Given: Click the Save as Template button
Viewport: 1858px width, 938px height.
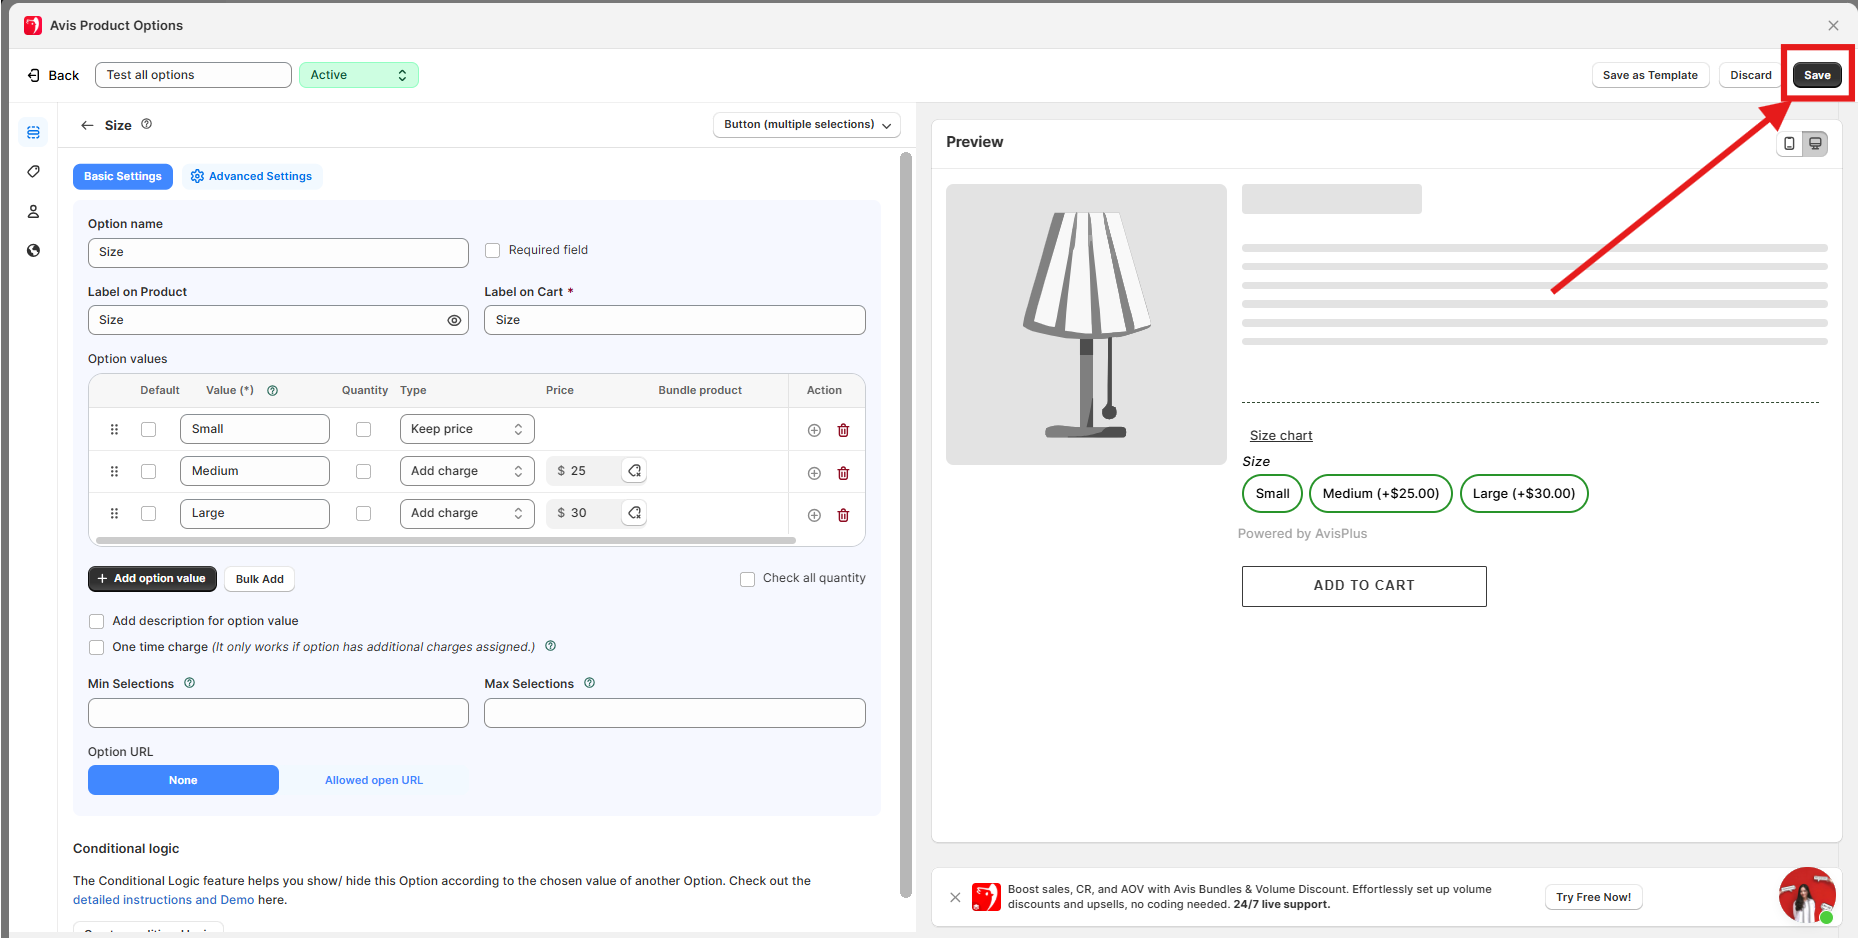Looking at the screenshot, I should coord(1649,75).
